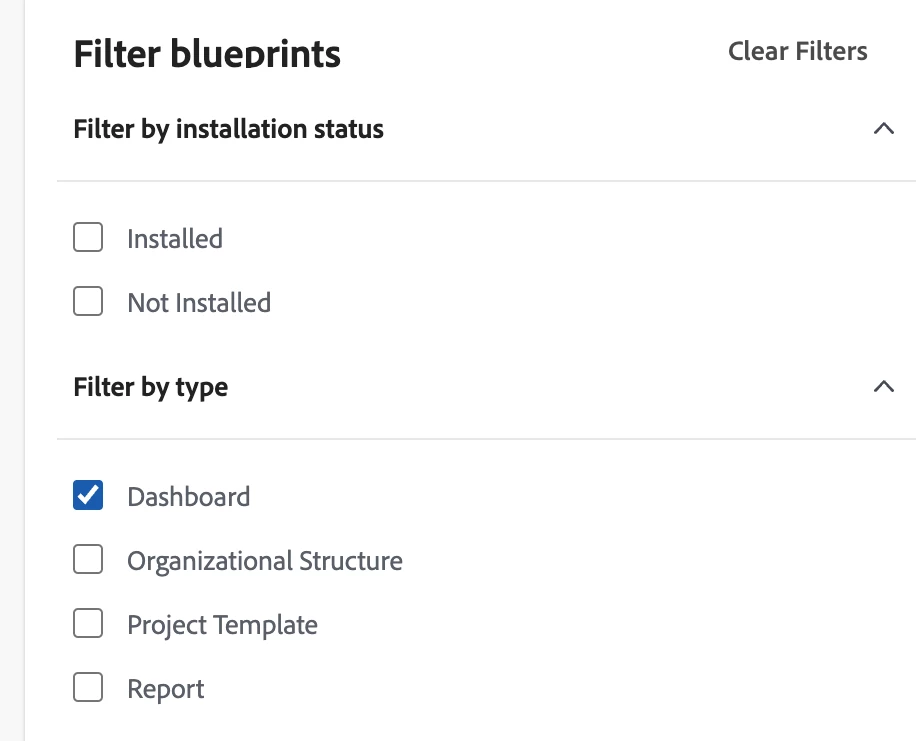Select the Project Template checkbox

click(x=88, y=624)
